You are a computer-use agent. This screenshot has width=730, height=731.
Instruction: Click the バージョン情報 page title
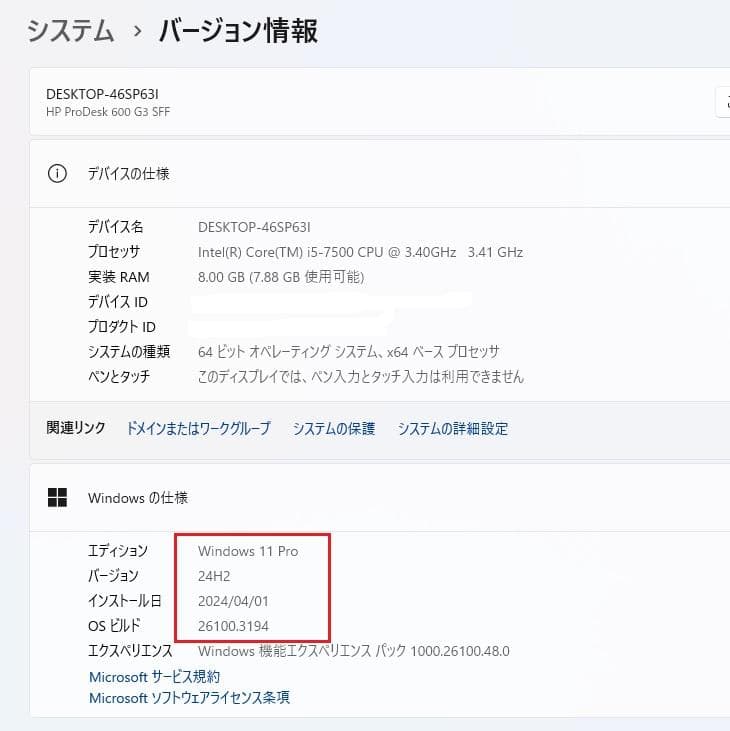pos(238,31)
